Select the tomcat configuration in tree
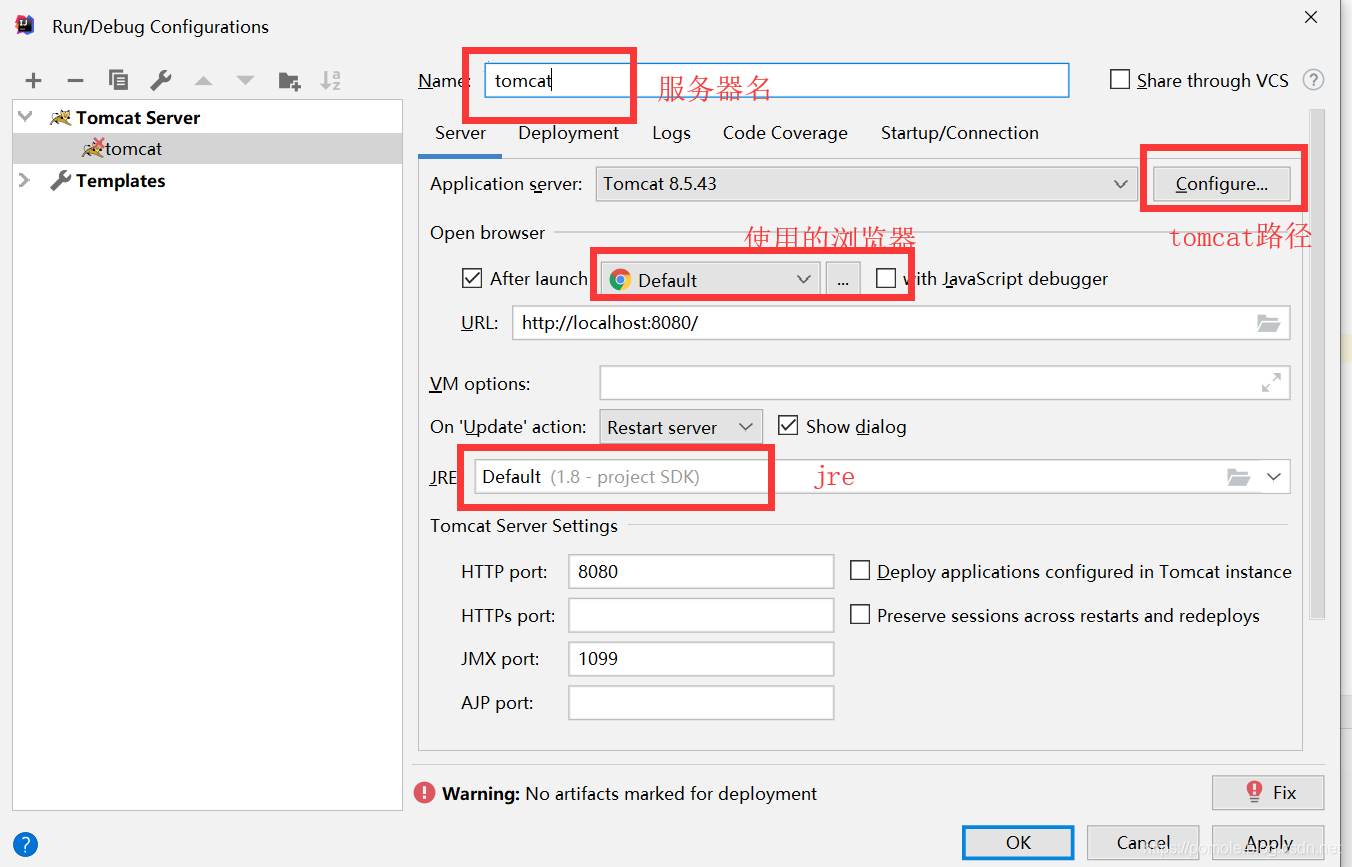This screenshot has width=1352, height=867. [207, 149]
